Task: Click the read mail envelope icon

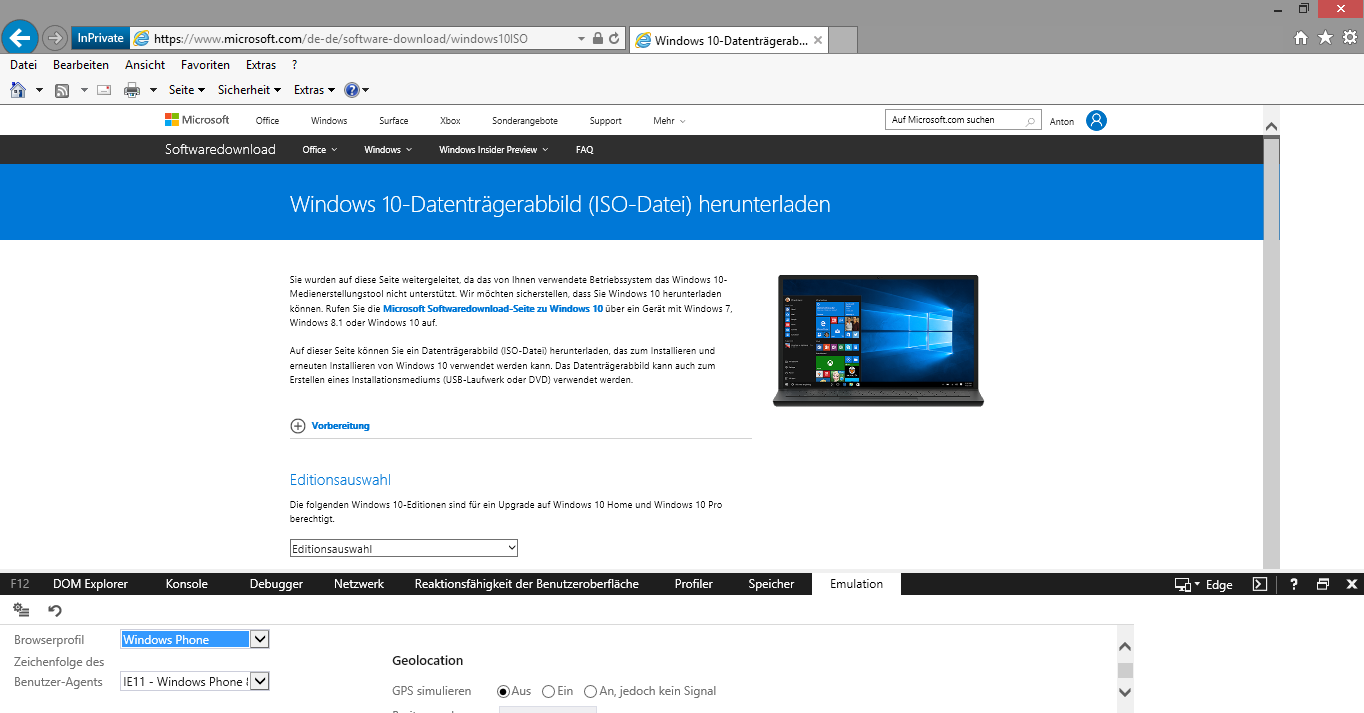Action: tap(104, 90)
